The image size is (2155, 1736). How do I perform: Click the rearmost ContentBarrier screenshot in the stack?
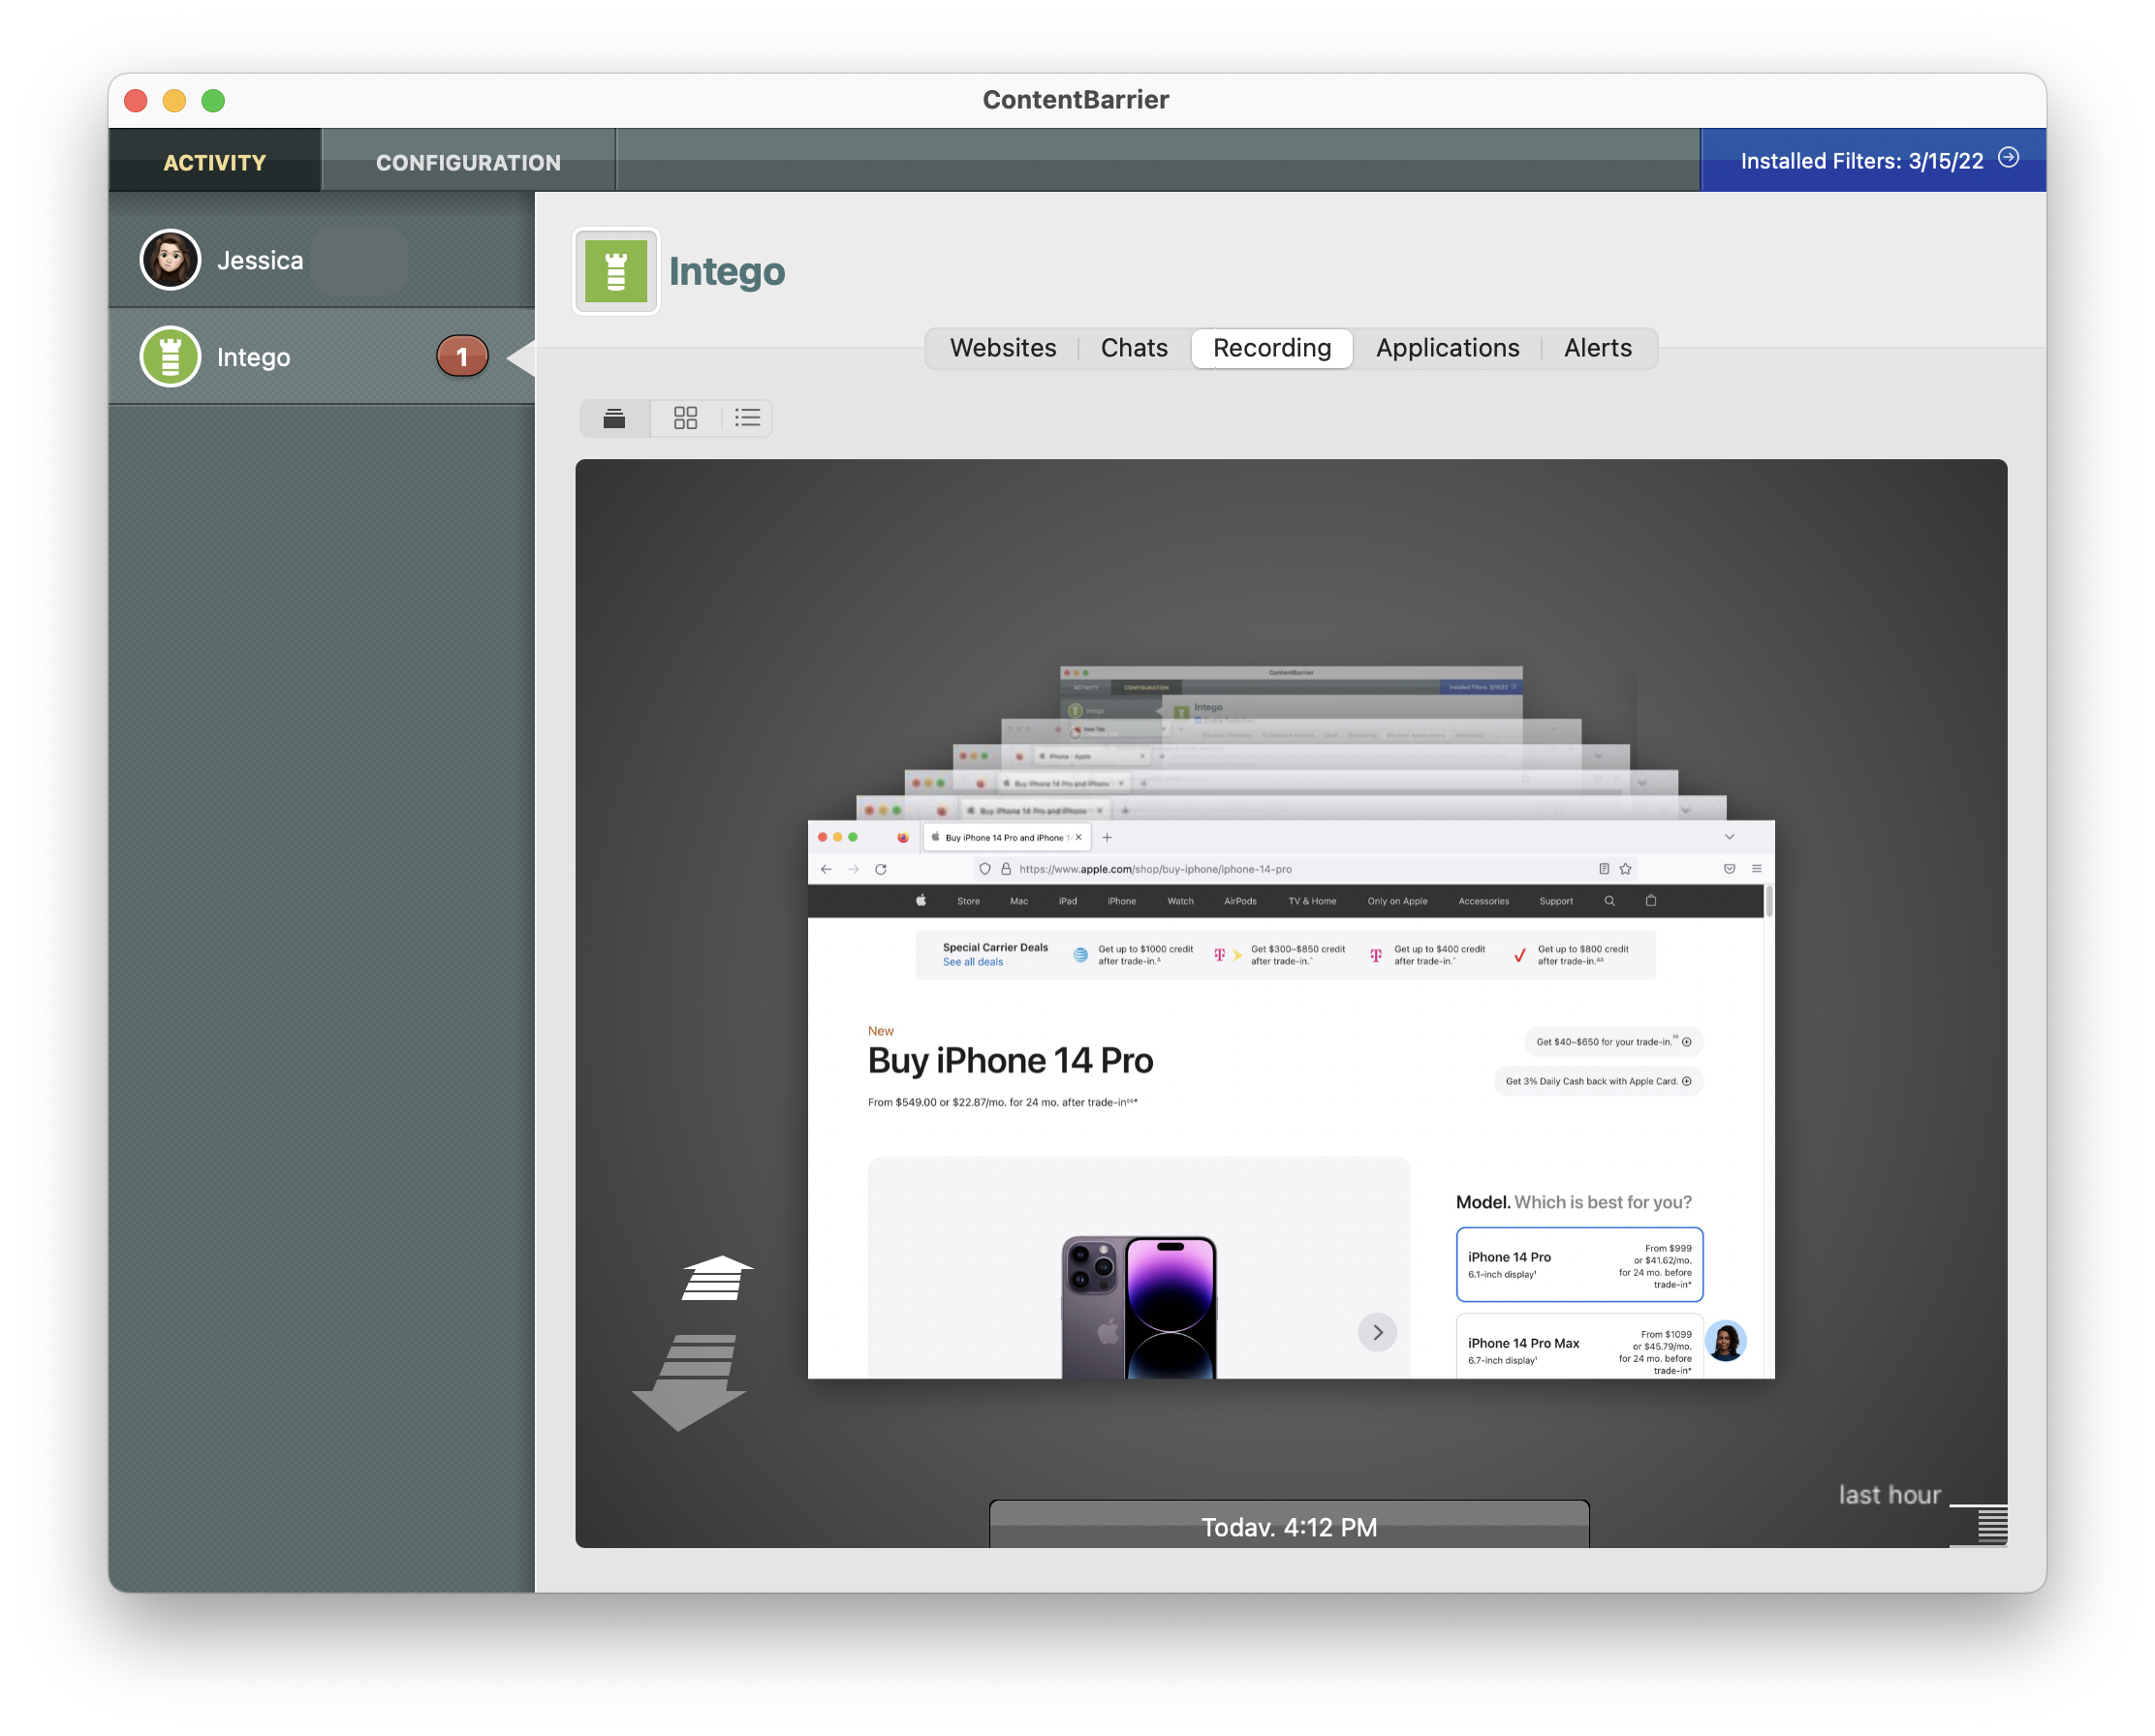[1291, 693]
